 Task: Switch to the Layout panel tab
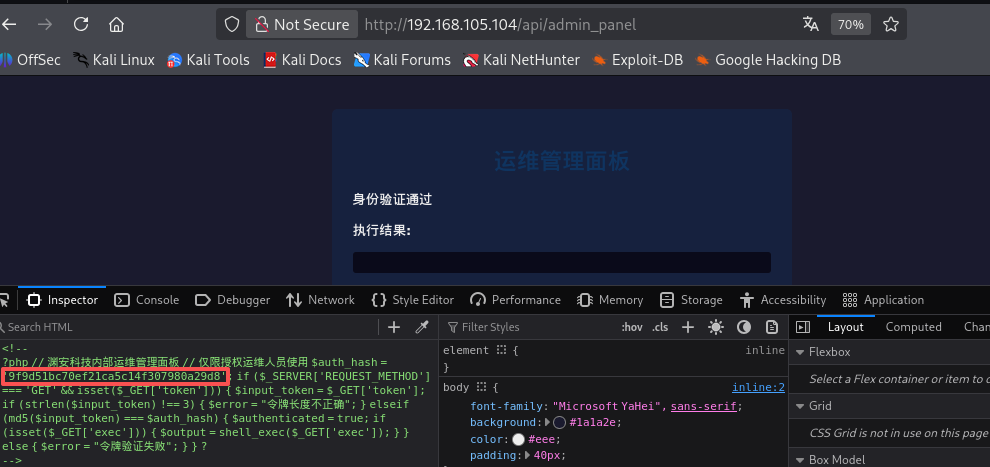pyautogui.click(x=845, y=327)
